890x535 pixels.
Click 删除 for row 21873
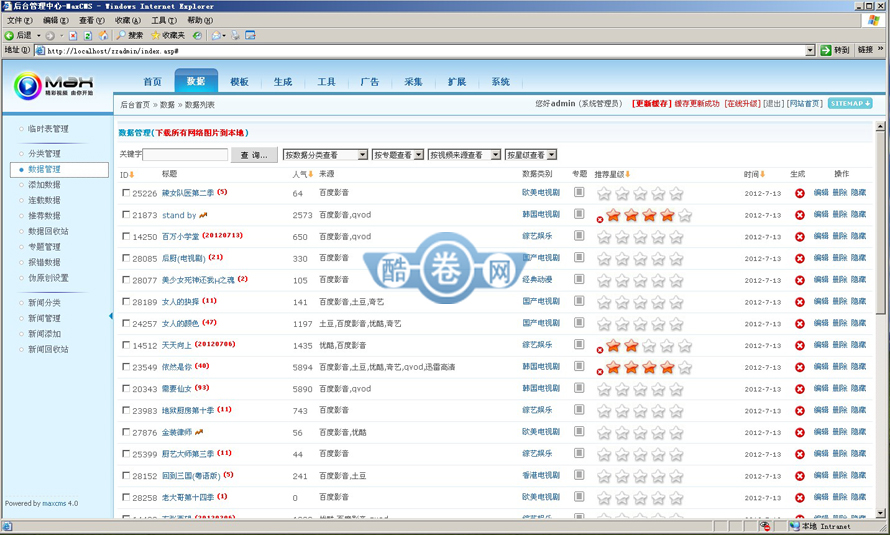click(839, 214)
